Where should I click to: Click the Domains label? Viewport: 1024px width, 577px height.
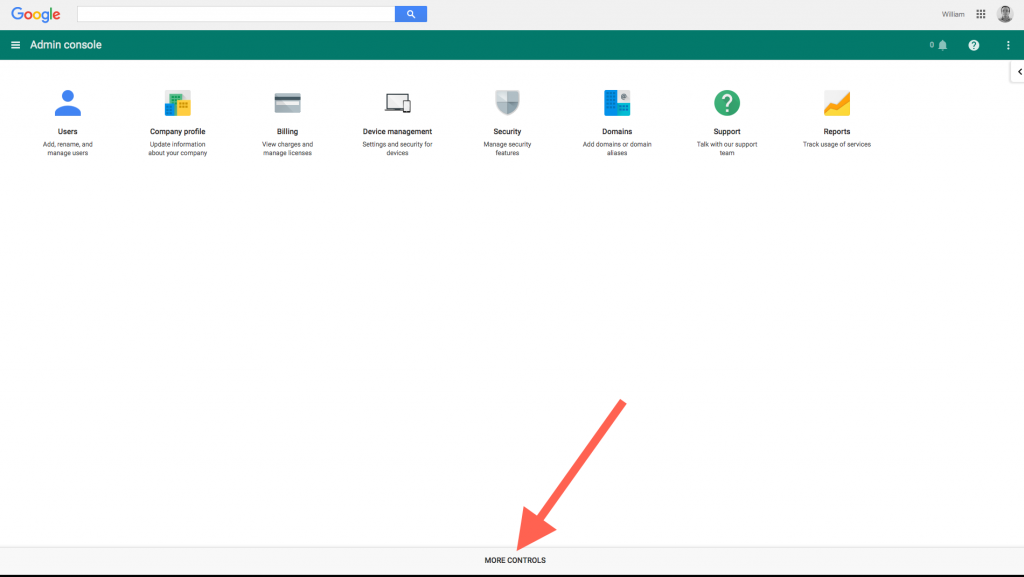(617, 131)
